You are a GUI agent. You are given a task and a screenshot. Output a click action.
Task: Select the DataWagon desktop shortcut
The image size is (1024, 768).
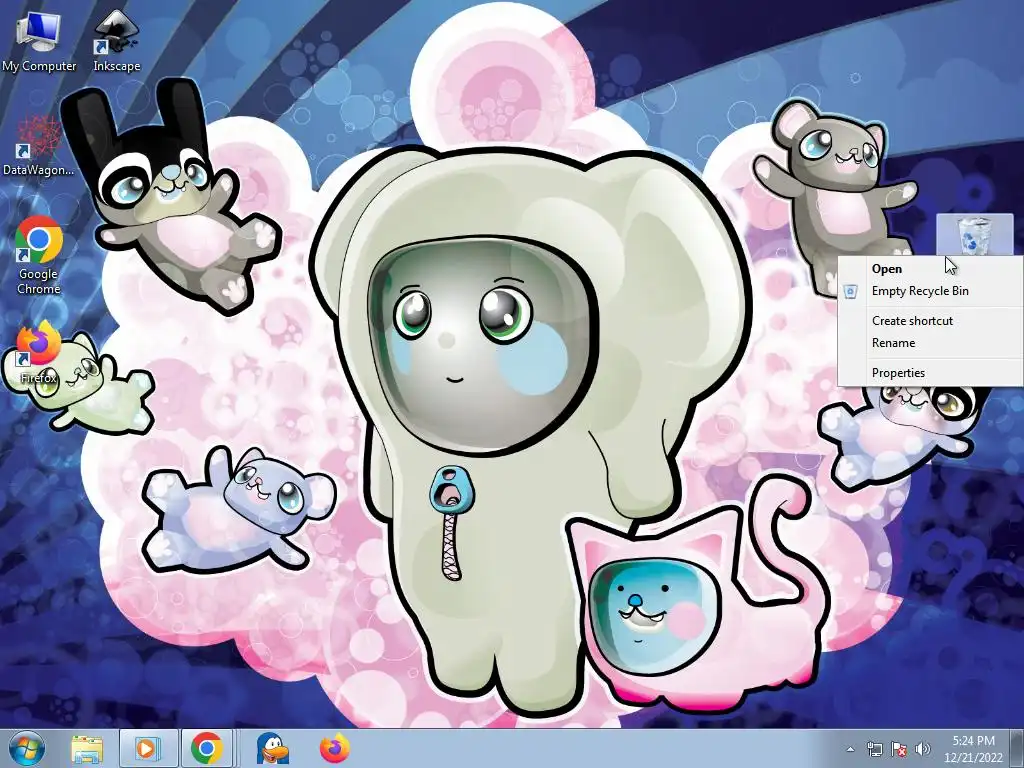pos(38,146)
